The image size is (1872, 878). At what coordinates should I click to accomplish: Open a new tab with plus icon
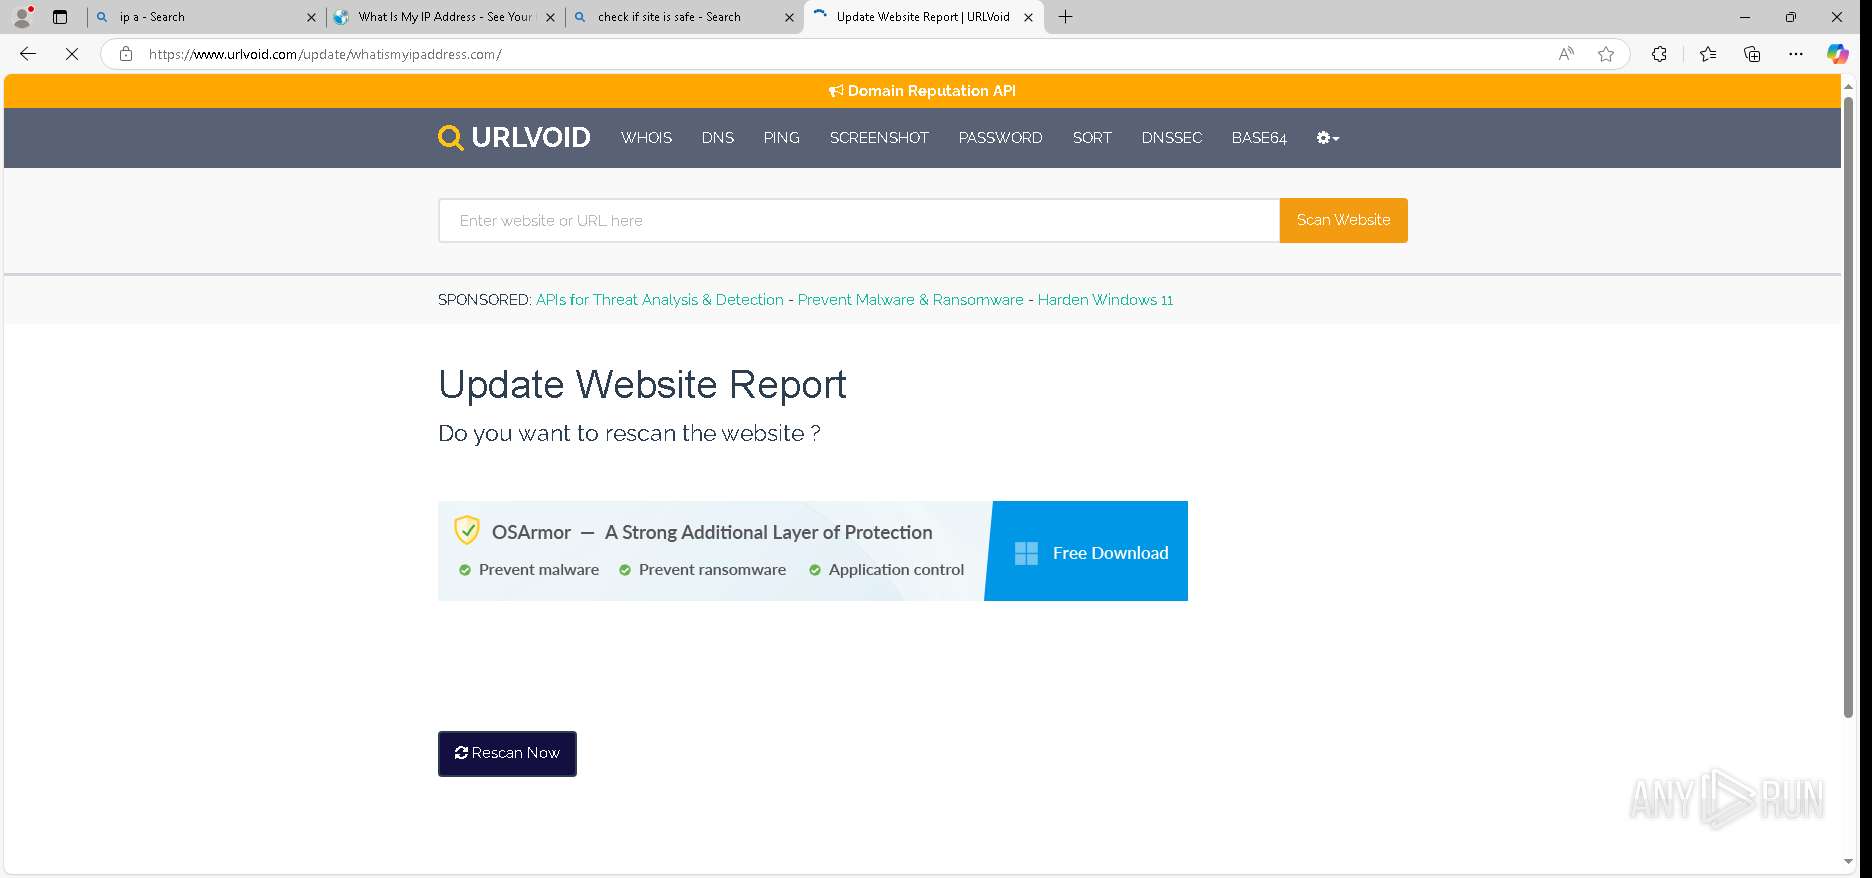click(x=1066, y=17)
